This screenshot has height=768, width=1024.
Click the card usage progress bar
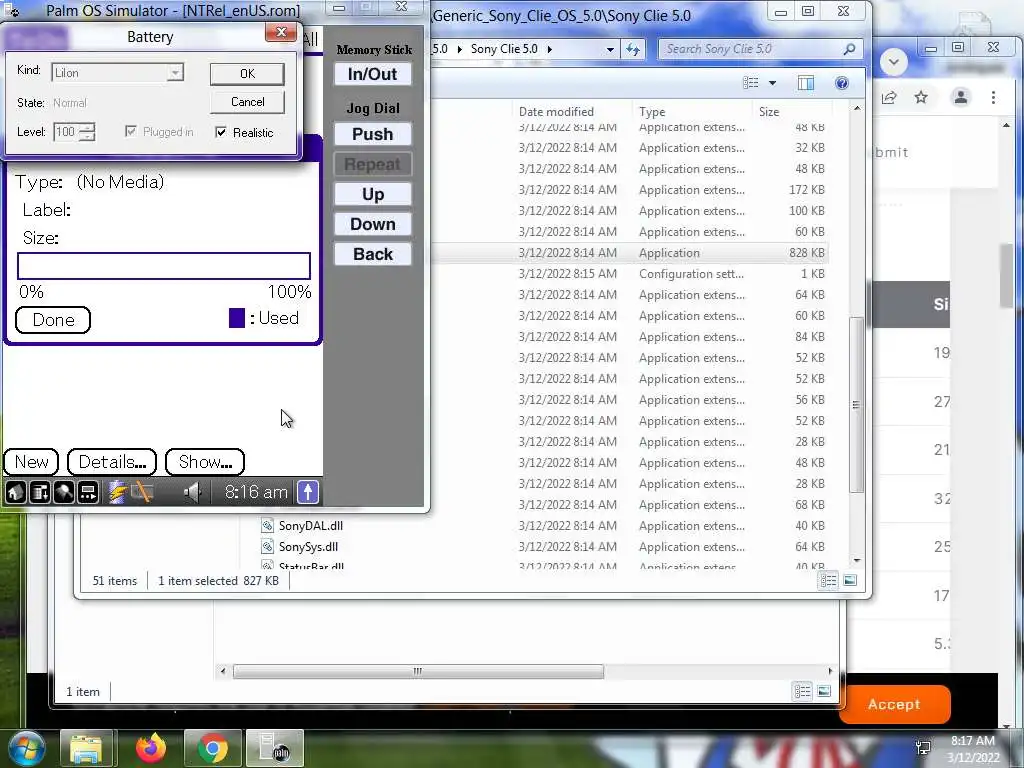tap(163, 266)
